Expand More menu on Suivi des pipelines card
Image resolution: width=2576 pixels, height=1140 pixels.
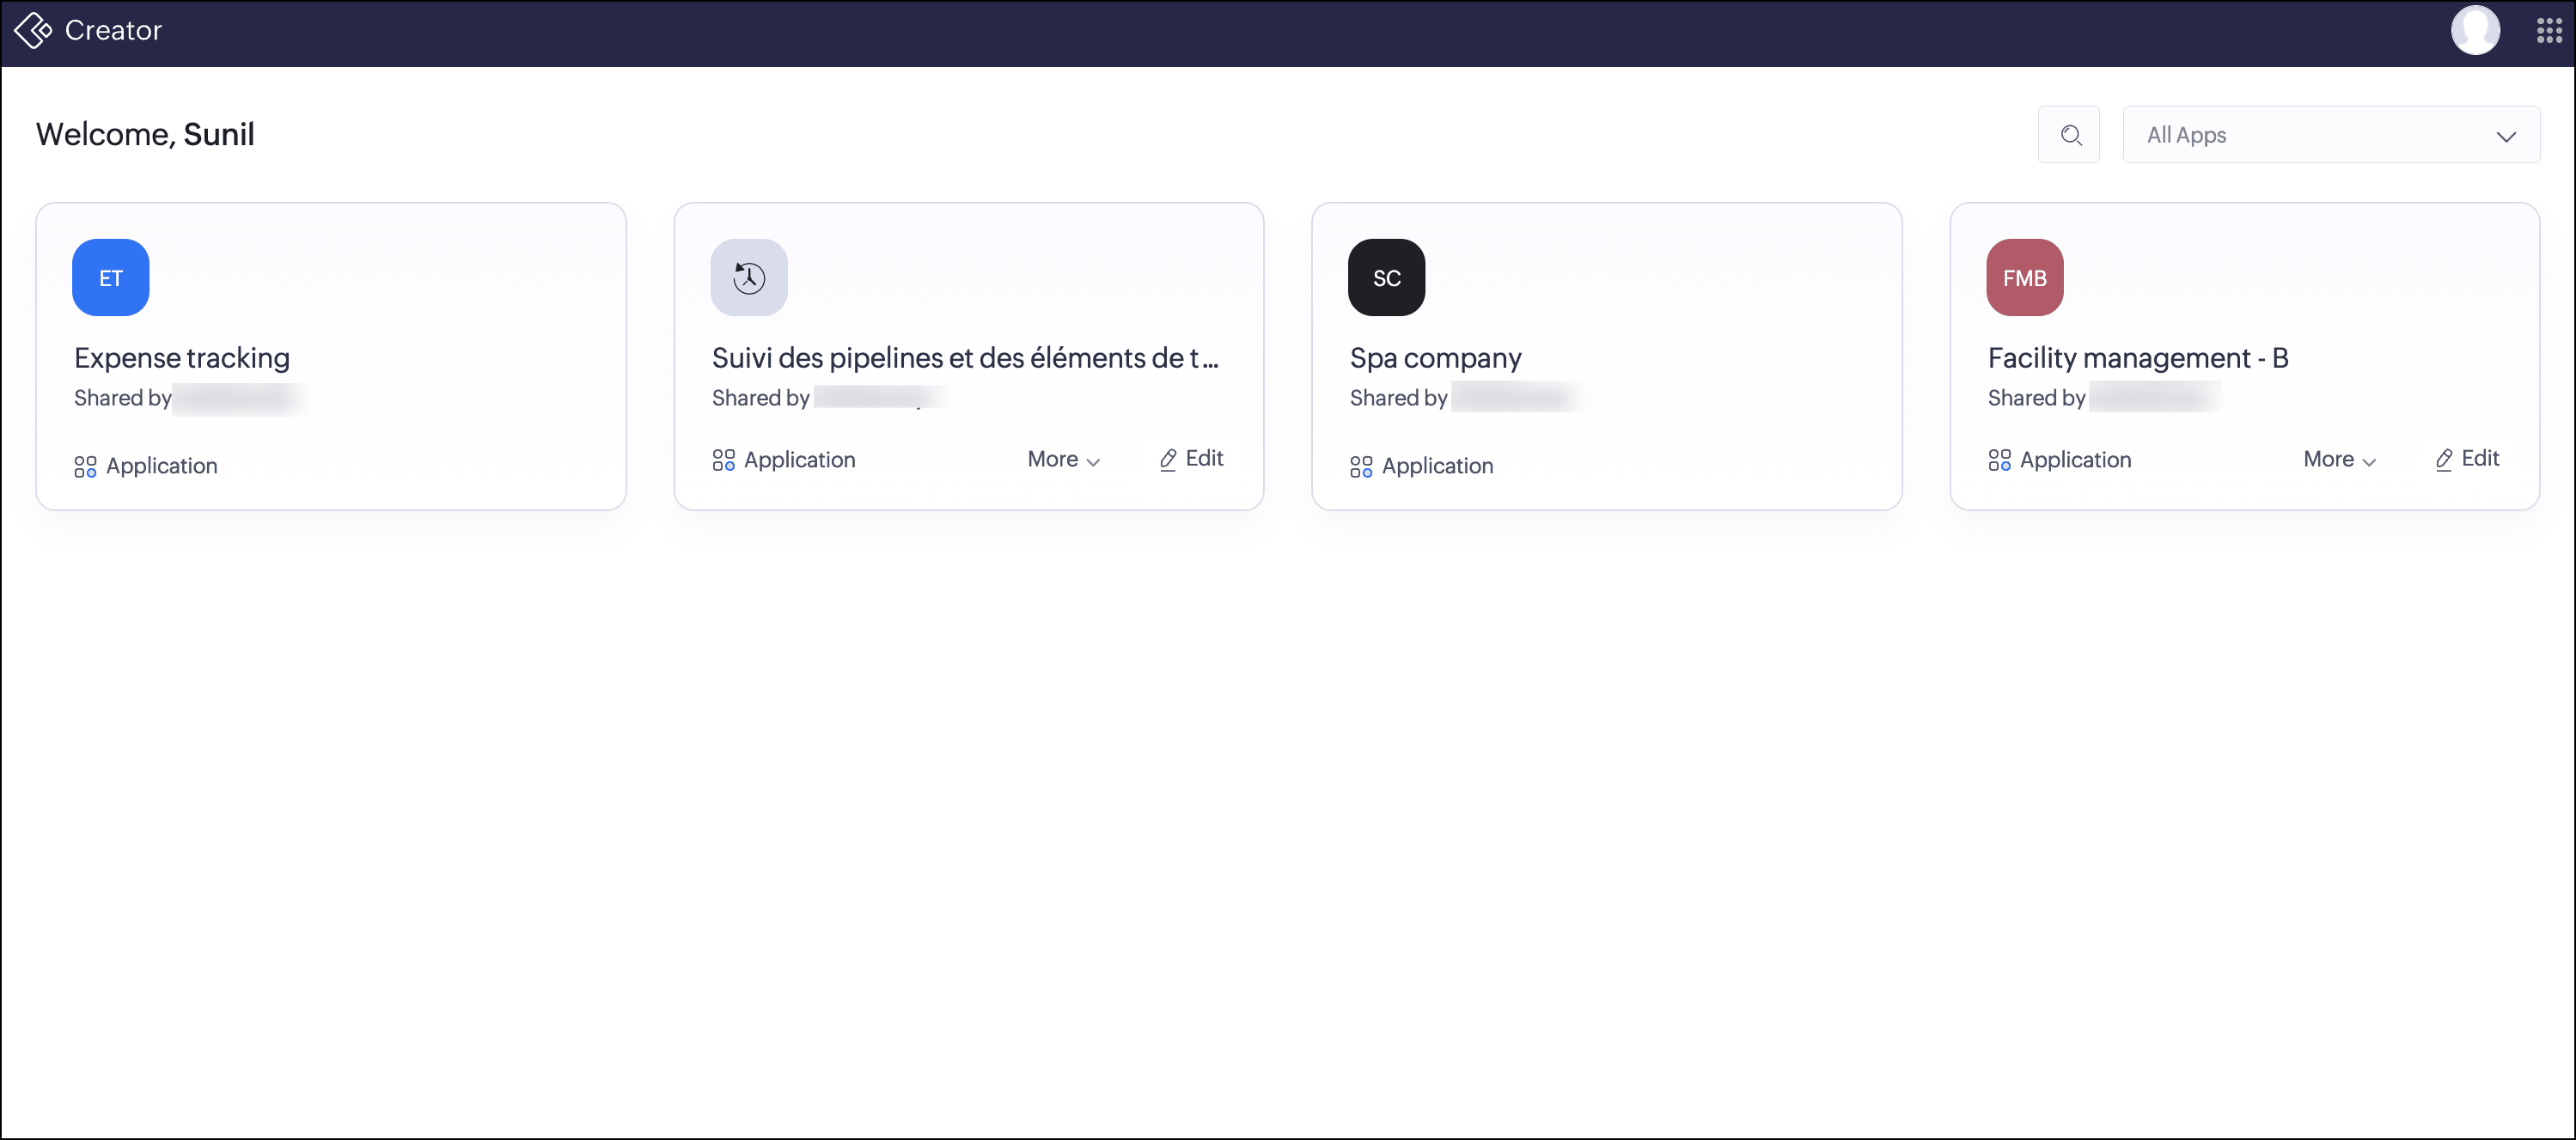[1063, 460]
